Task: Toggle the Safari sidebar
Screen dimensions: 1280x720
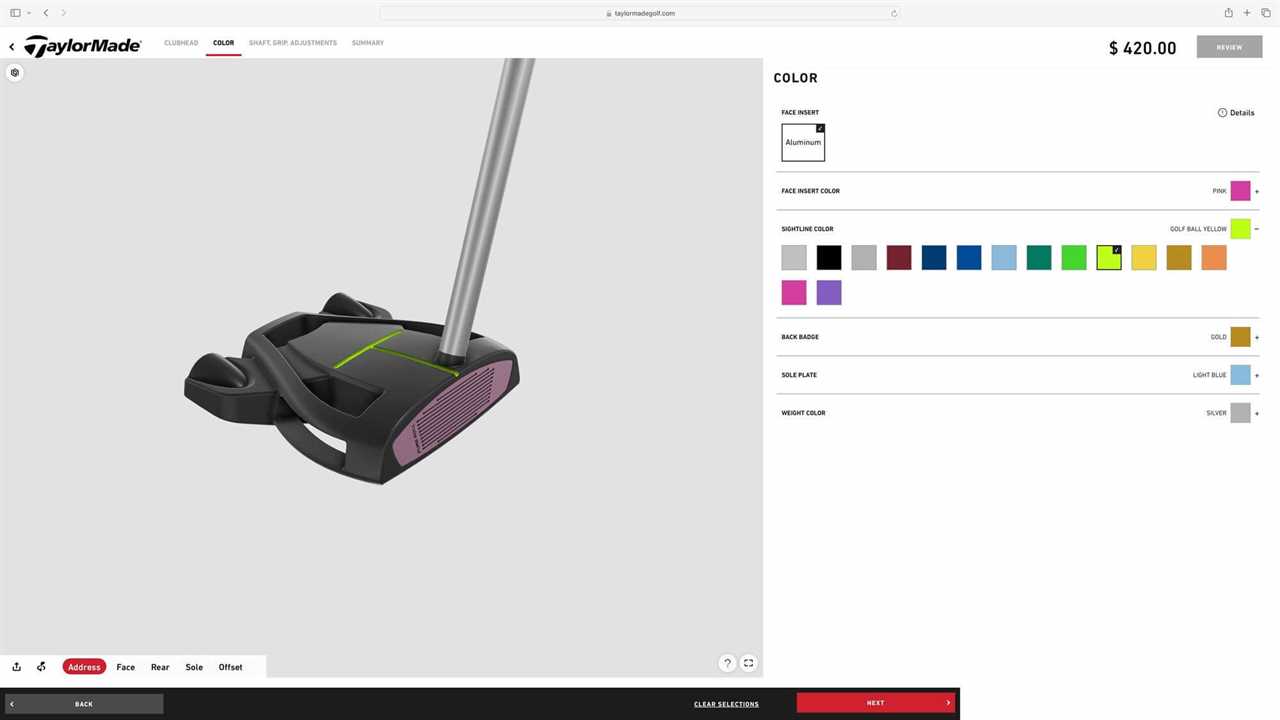Action: [15, 13]
